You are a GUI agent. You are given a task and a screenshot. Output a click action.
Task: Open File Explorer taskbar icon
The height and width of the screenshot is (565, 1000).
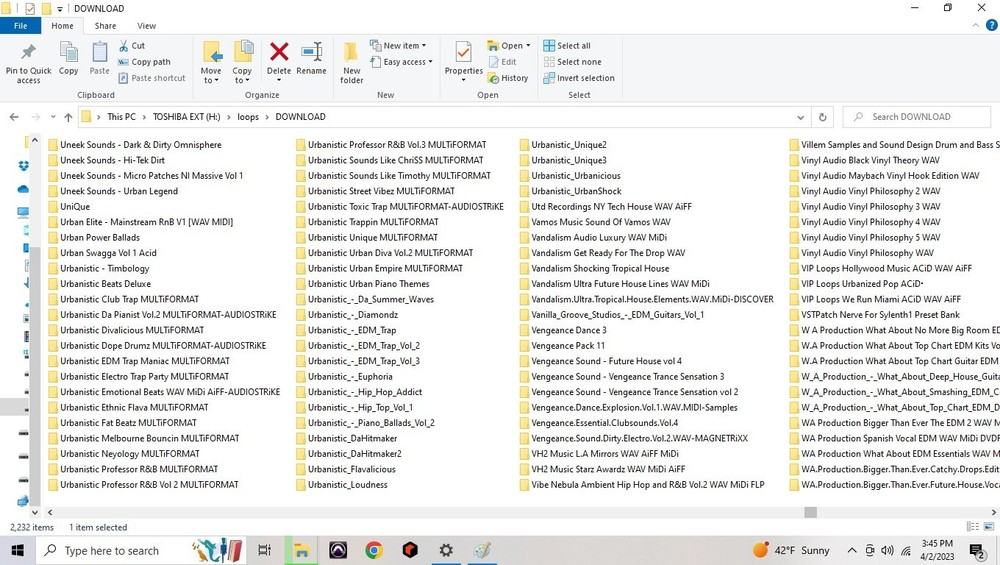point(301,550)
